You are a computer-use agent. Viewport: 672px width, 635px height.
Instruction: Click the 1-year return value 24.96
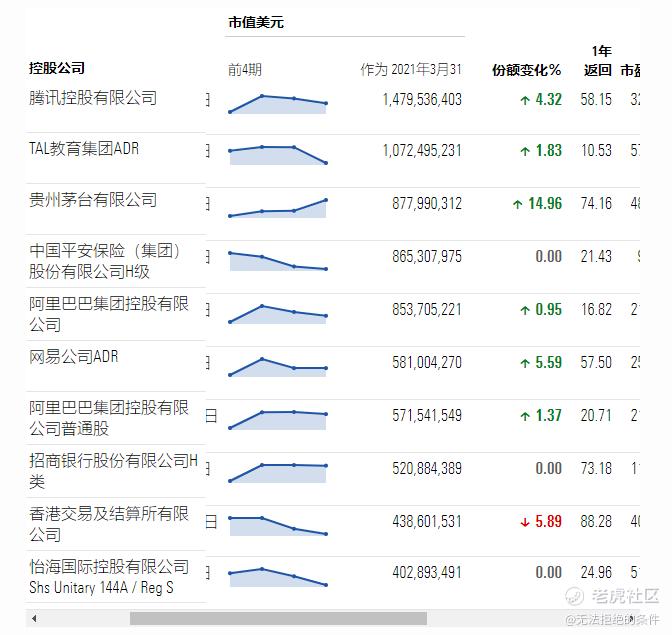click(x=596, y=572)
